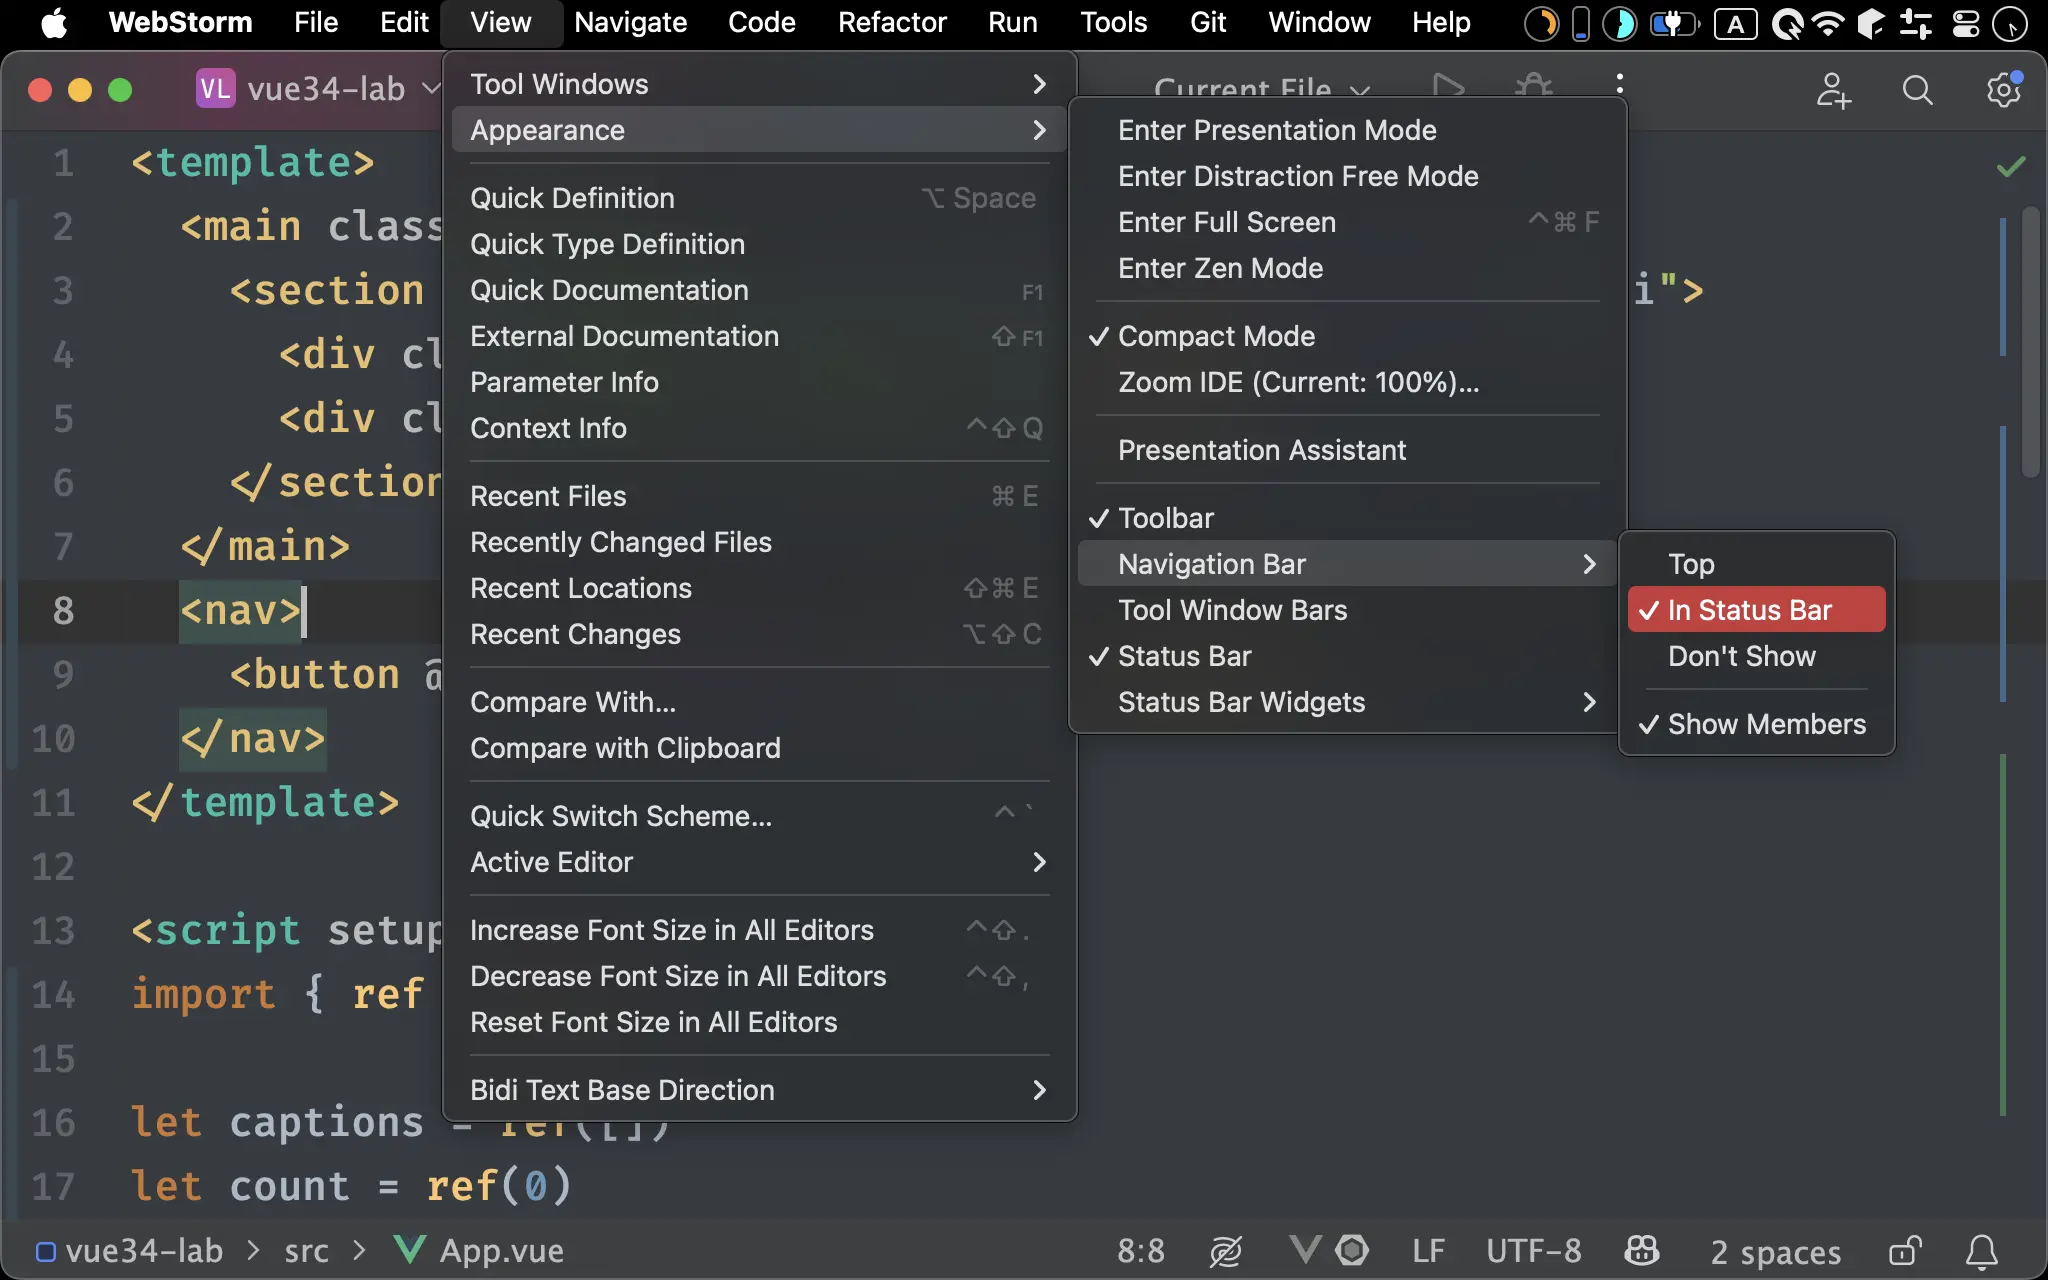Click Reset Font Size in All Editors

point(759,1022)
